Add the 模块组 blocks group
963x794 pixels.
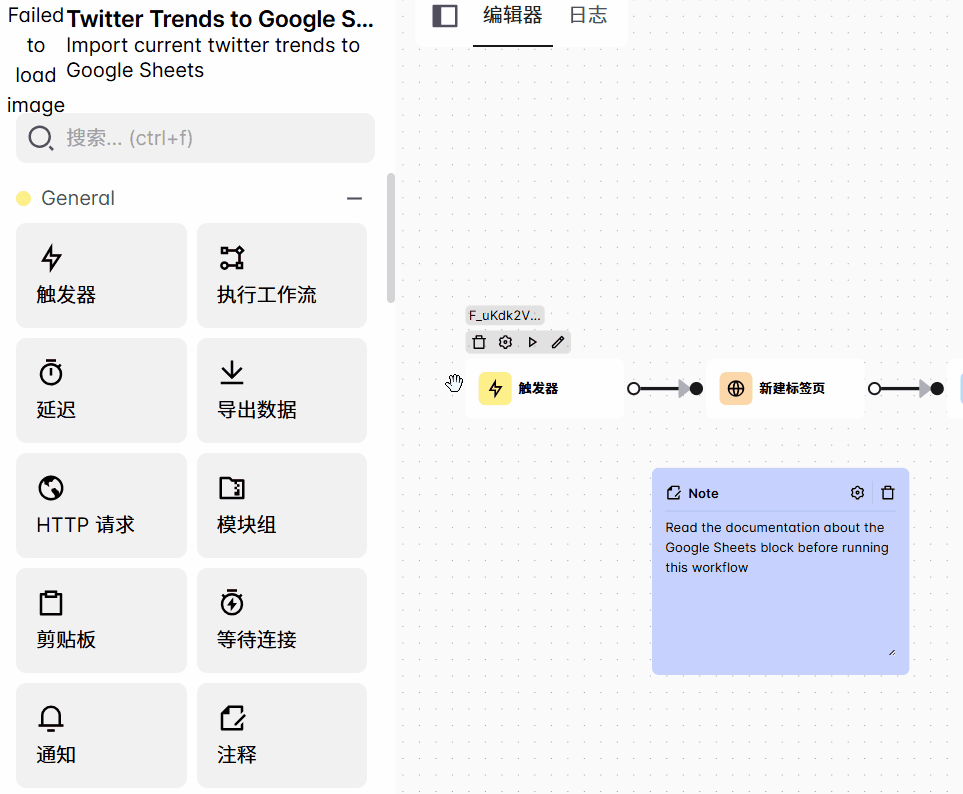click(x=282, y=505)
